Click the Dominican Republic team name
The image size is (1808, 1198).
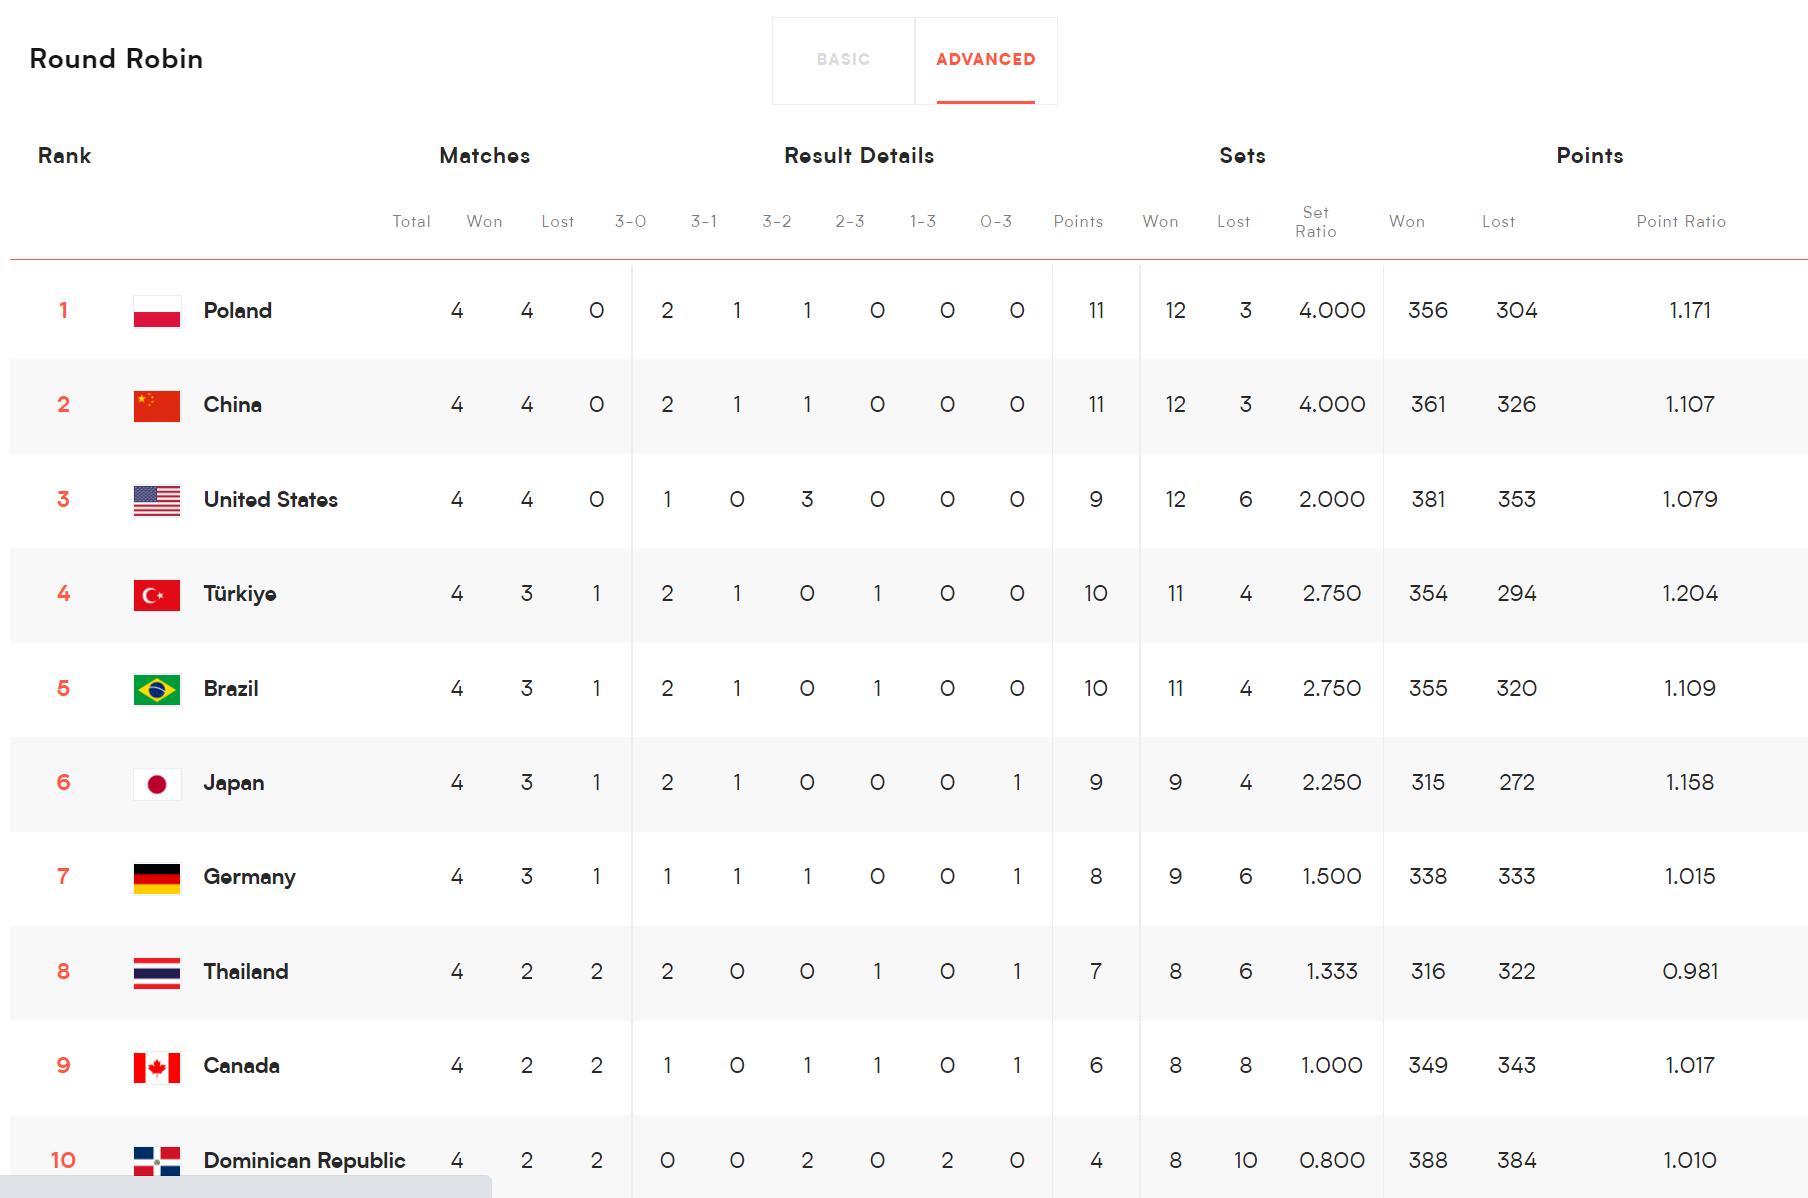(x=304, y=1160)
